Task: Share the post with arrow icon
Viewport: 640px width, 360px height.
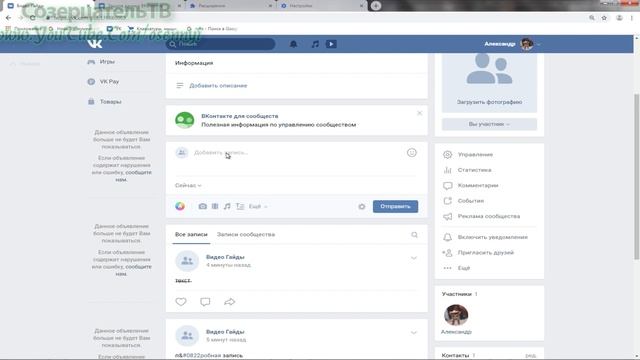Action: 229,302
